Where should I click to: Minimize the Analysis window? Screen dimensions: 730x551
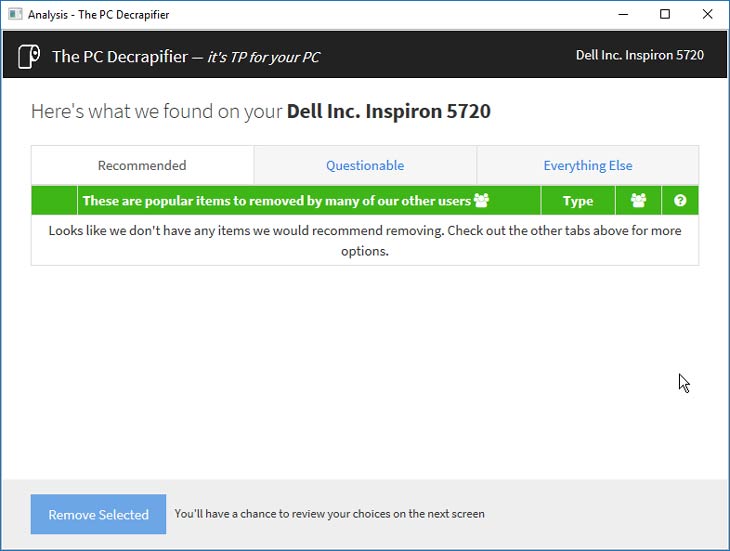coord(623,14)
